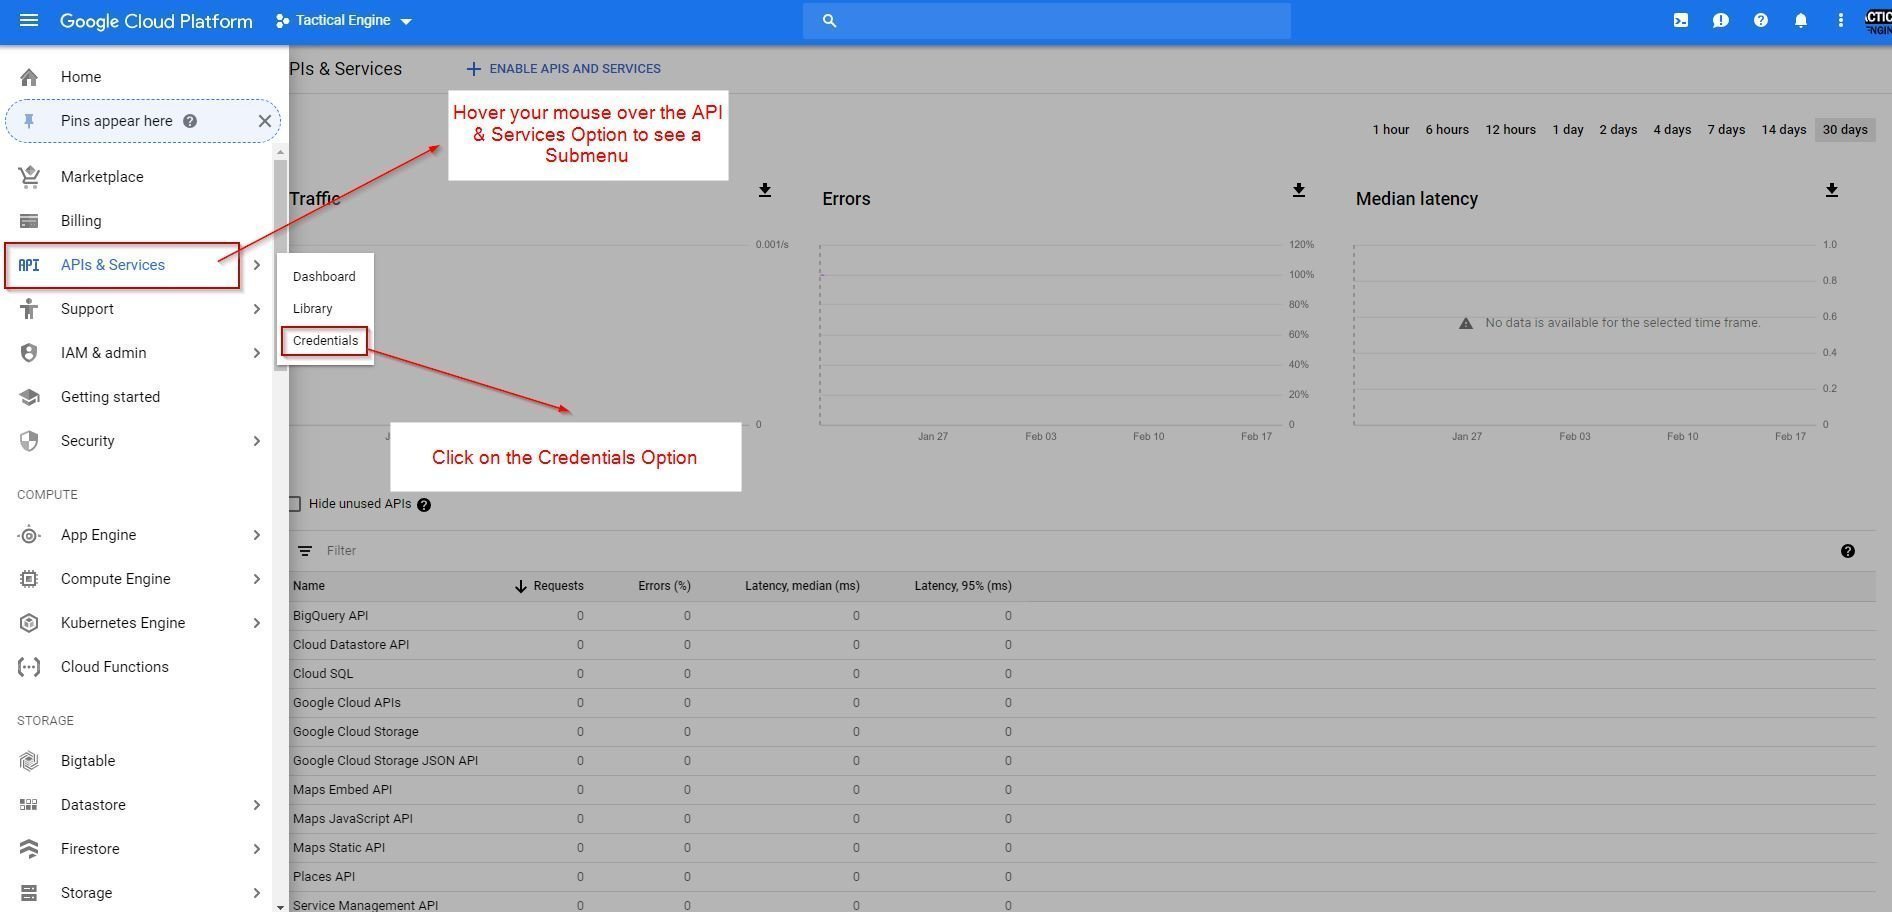Click the Datastore icon
The height and width of the screenshot is (912, 1892).
[29, 805]
